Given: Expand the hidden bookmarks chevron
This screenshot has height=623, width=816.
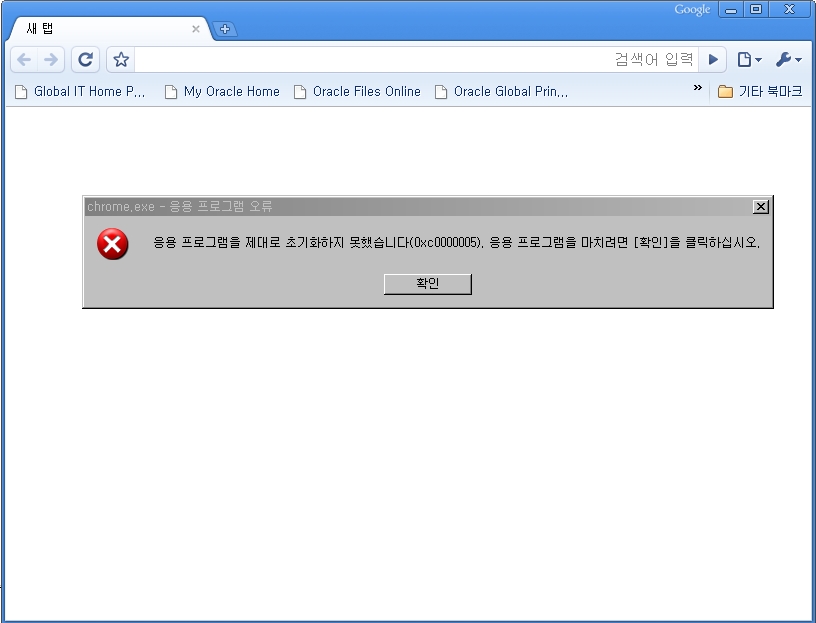Looking at the screenshot, I should [697, 88].
